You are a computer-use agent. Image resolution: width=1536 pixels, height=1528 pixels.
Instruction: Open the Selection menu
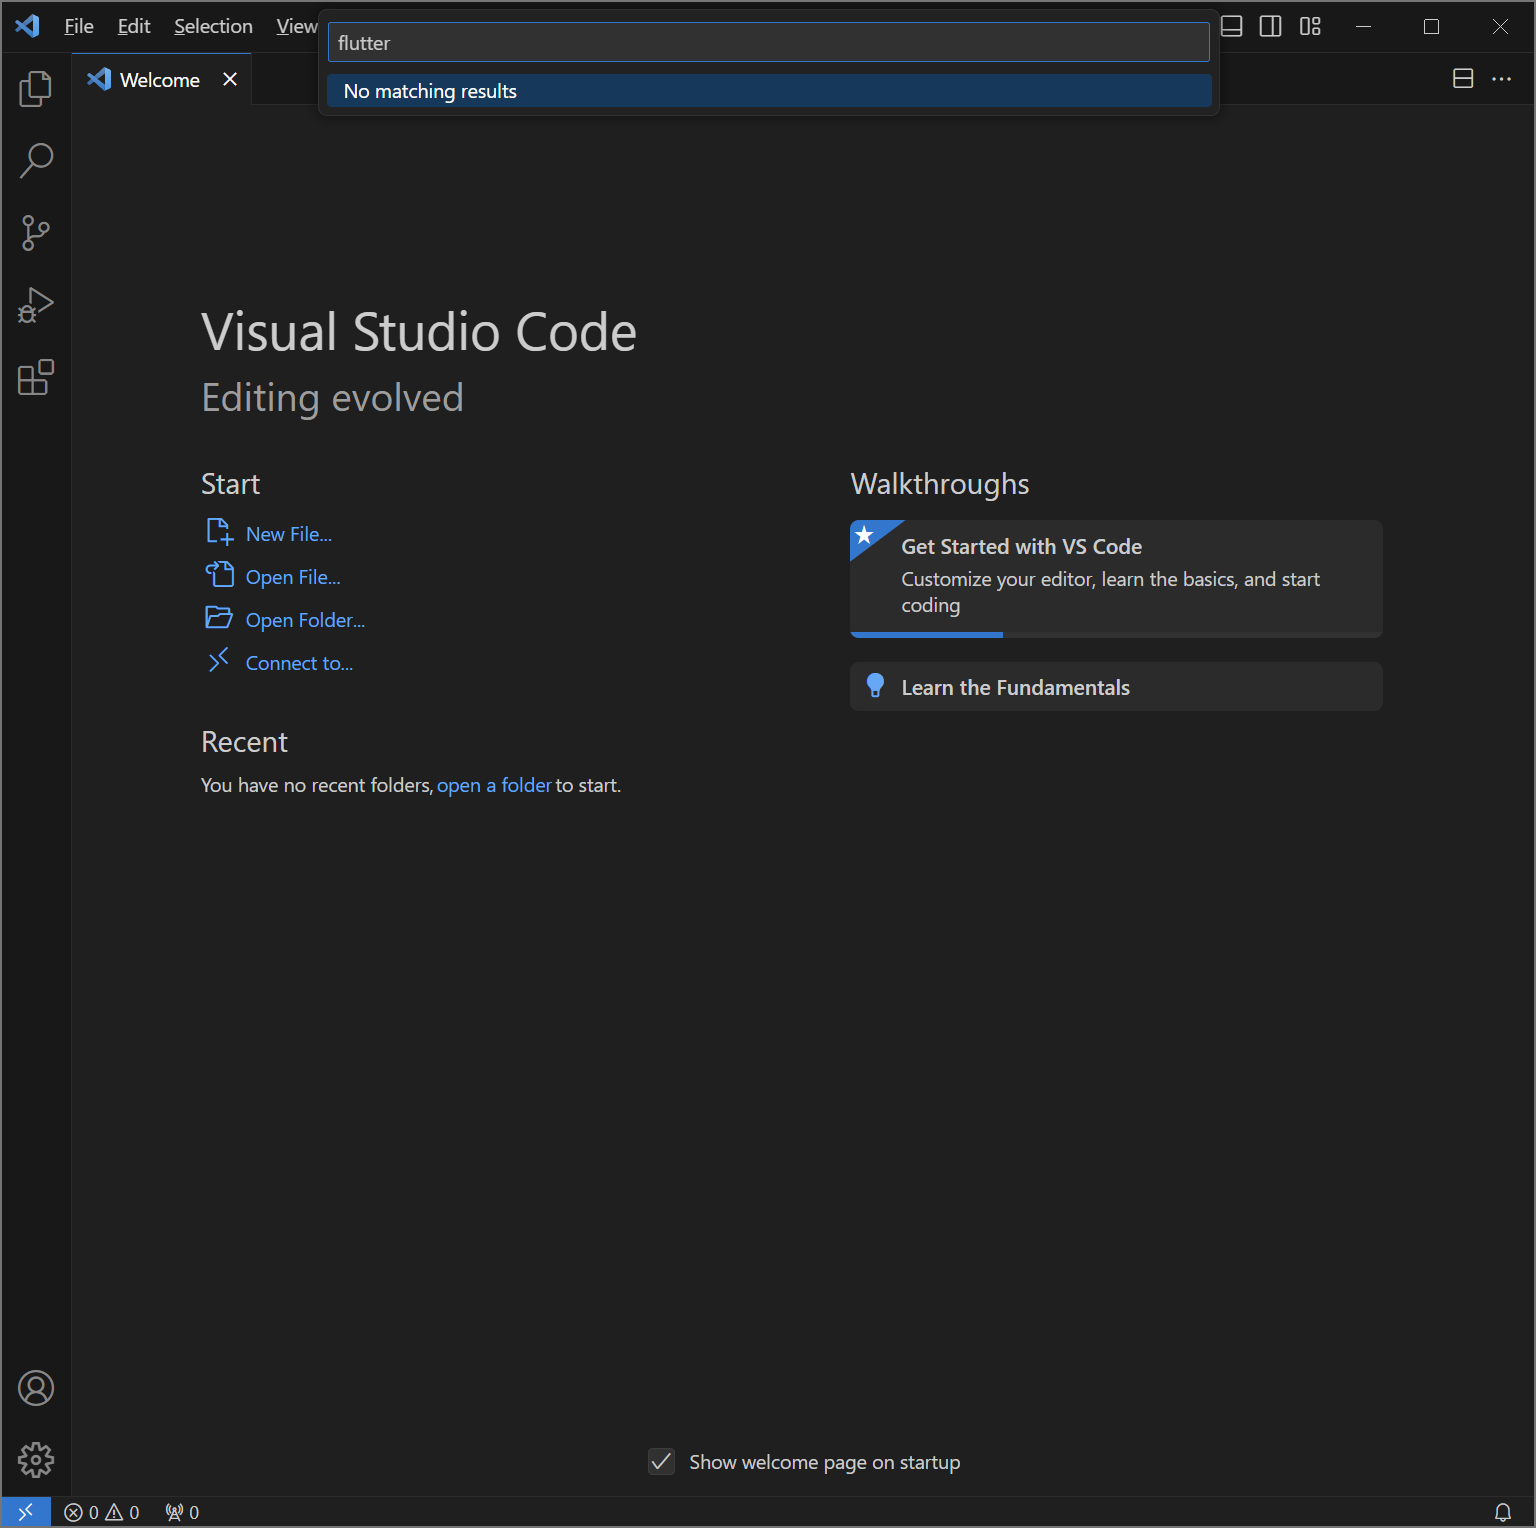213,26
